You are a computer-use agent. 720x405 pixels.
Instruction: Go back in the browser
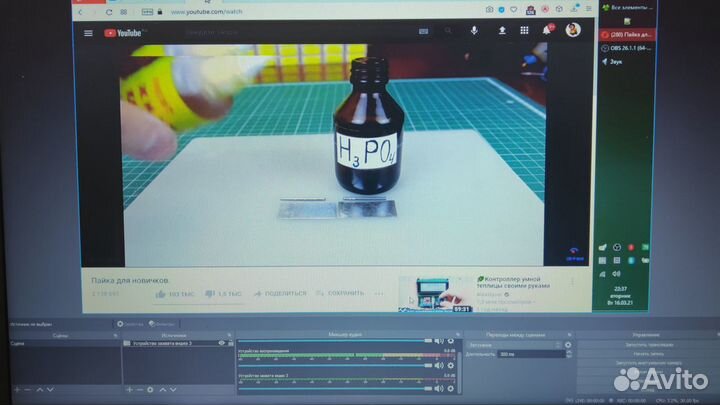pos(81,12)
